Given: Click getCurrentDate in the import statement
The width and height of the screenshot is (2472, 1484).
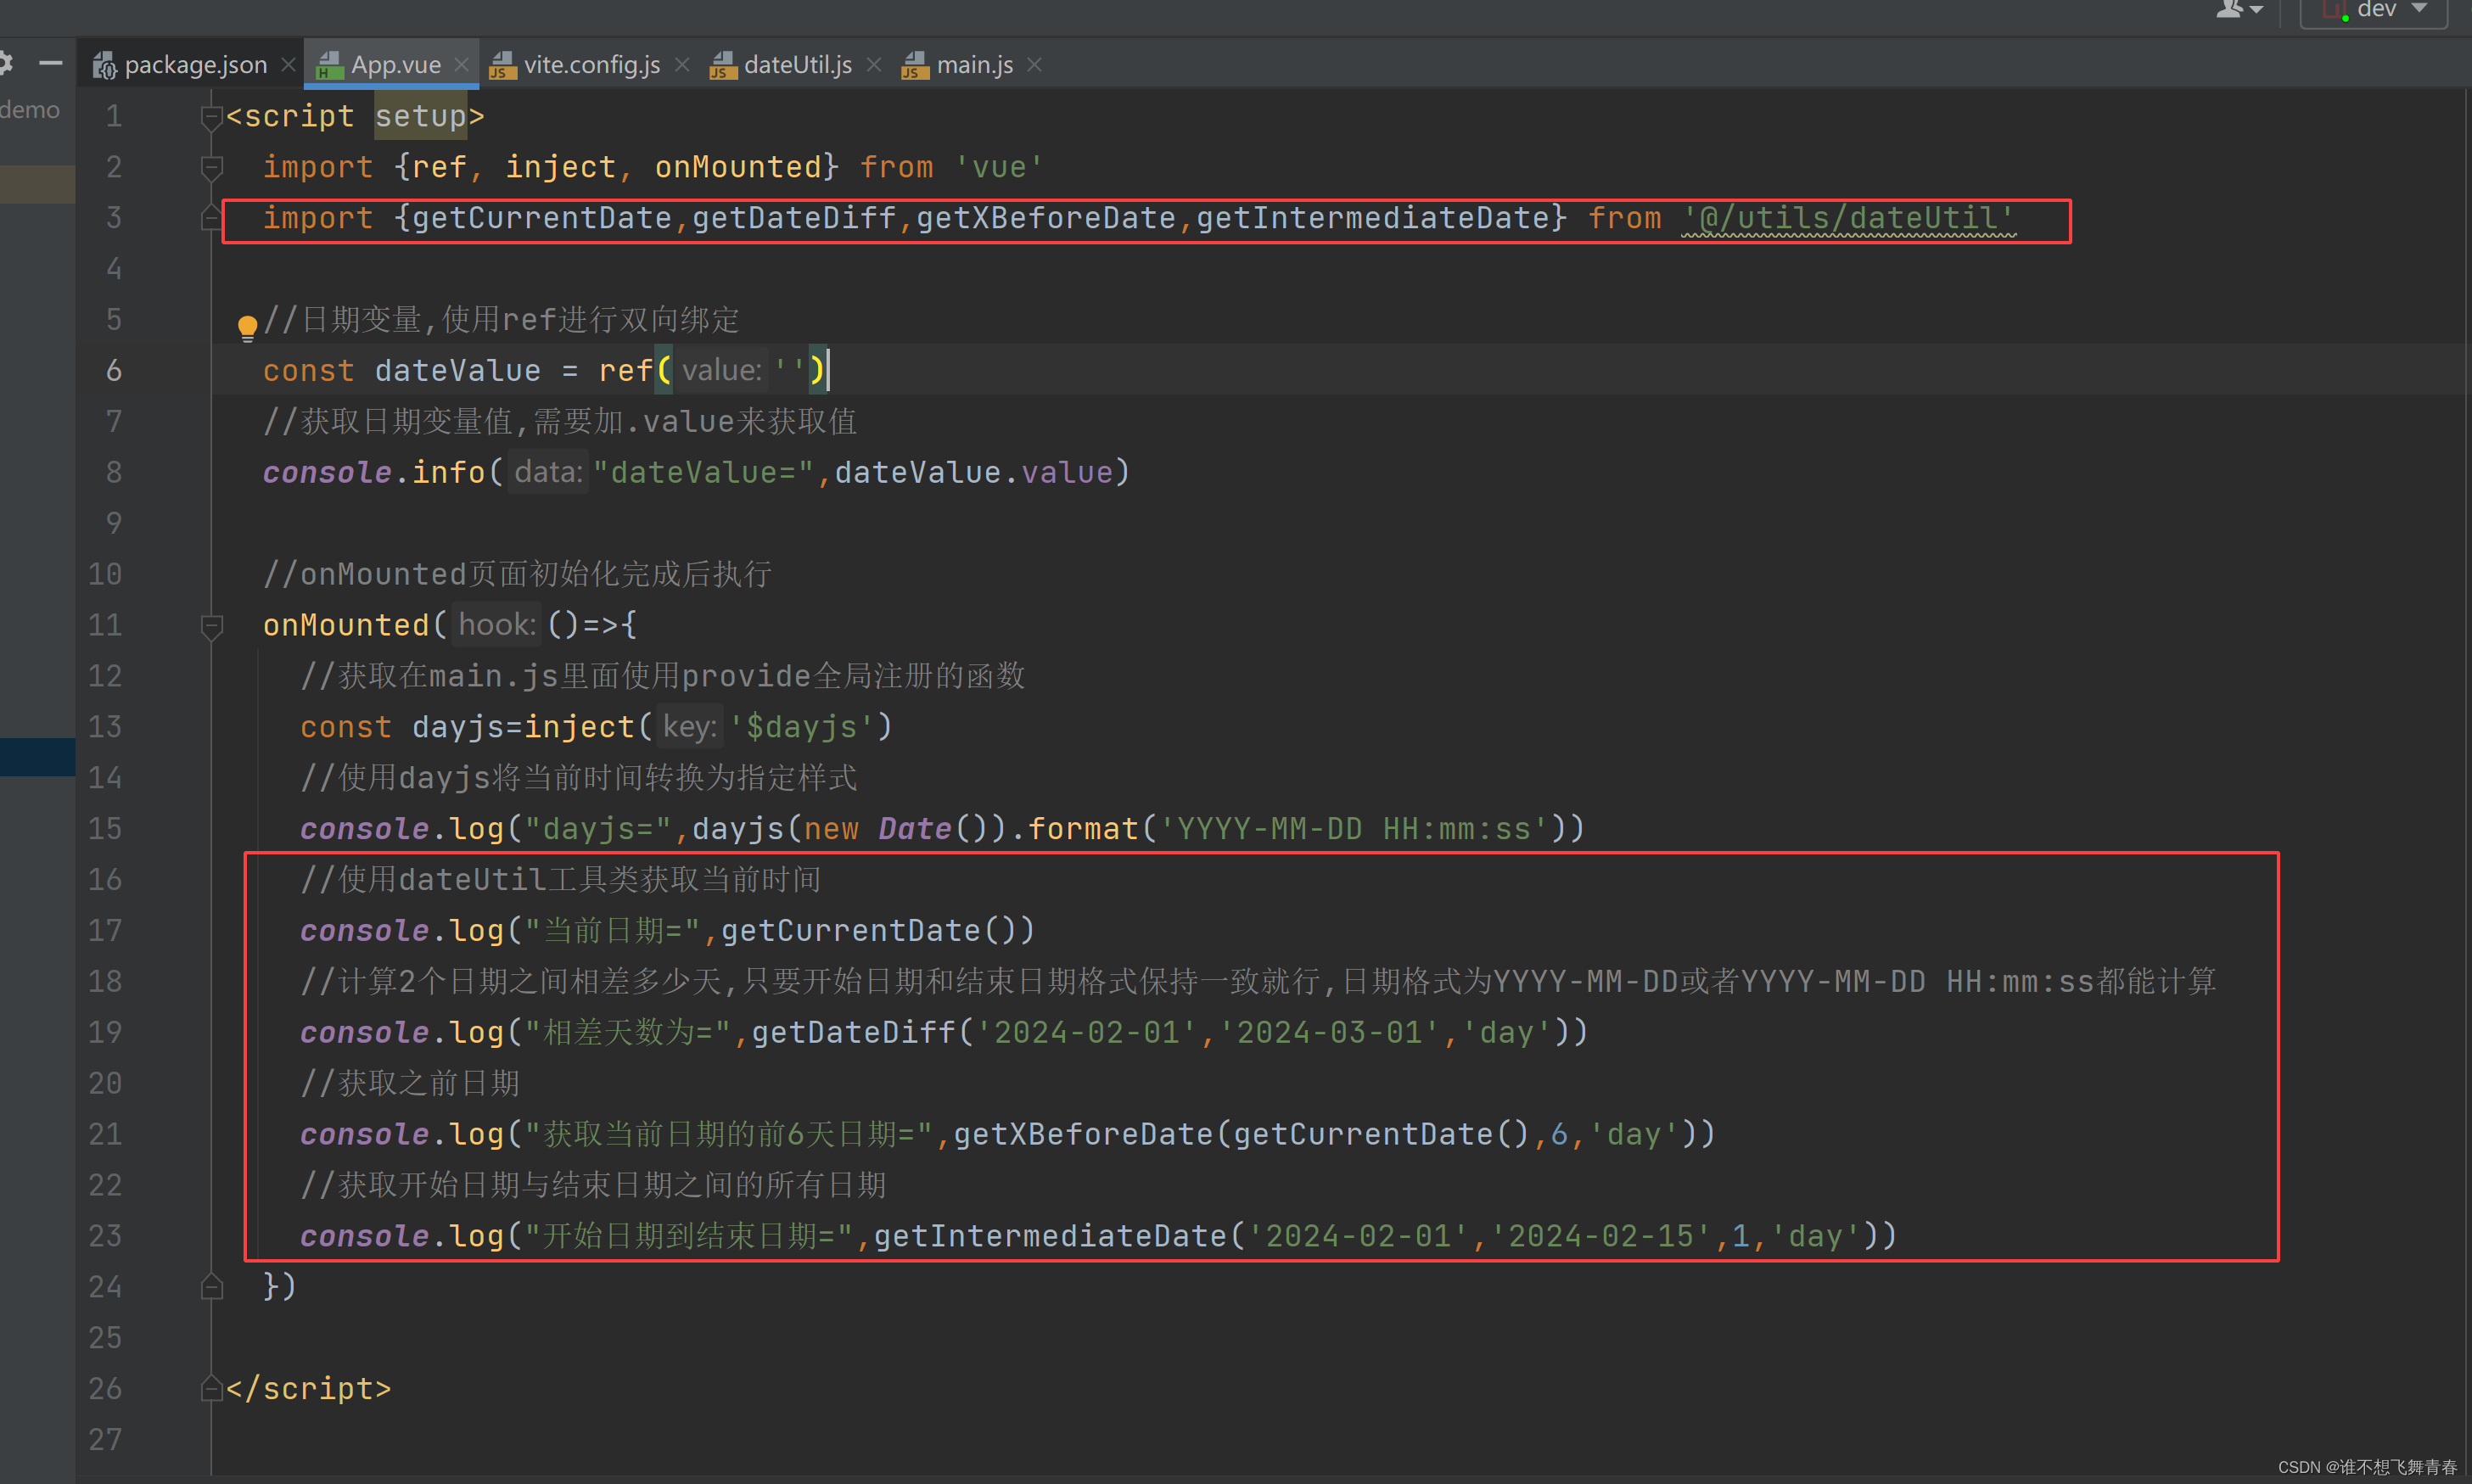Looking at the screenshot, I should (541, 218).
